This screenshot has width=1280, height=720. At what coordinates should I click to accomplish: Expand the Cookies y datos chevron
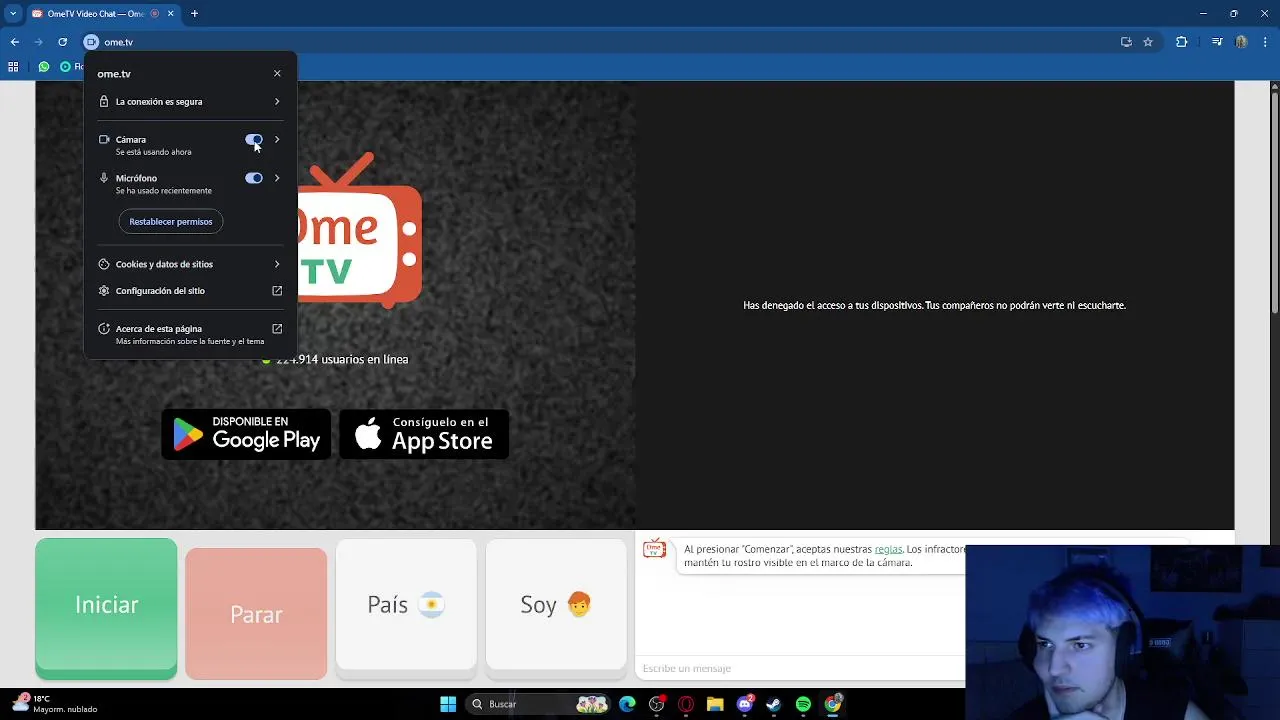[x=277, y=264]
